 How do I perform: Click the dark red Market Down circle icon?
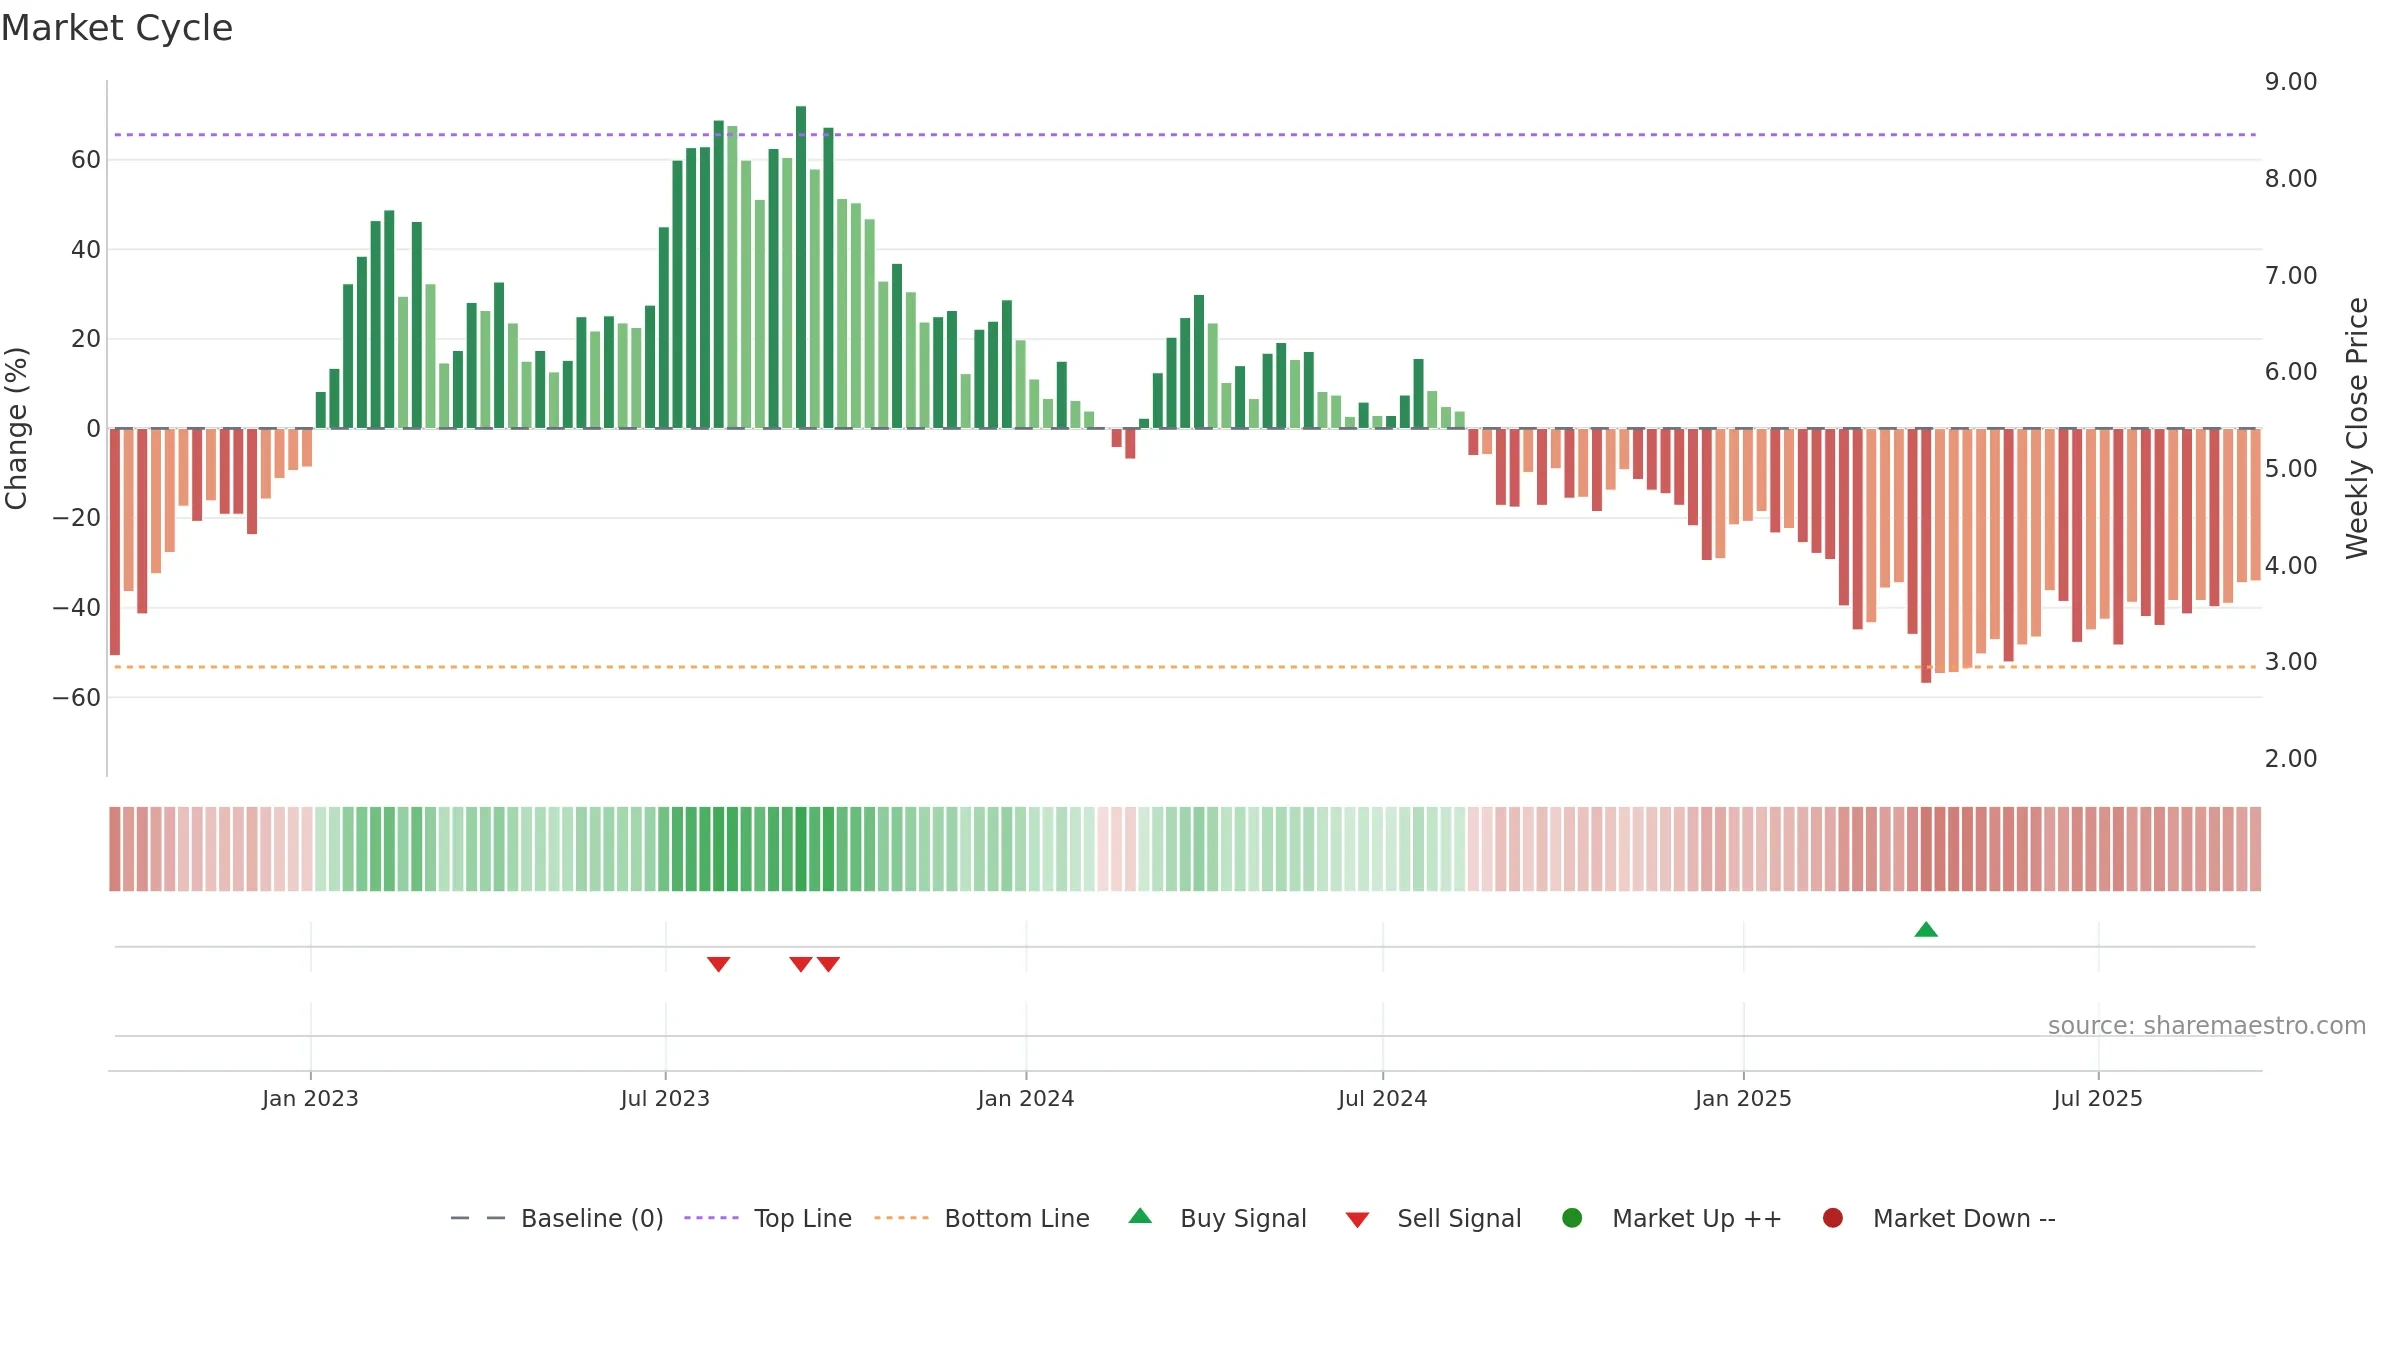click(1833, 1218)
